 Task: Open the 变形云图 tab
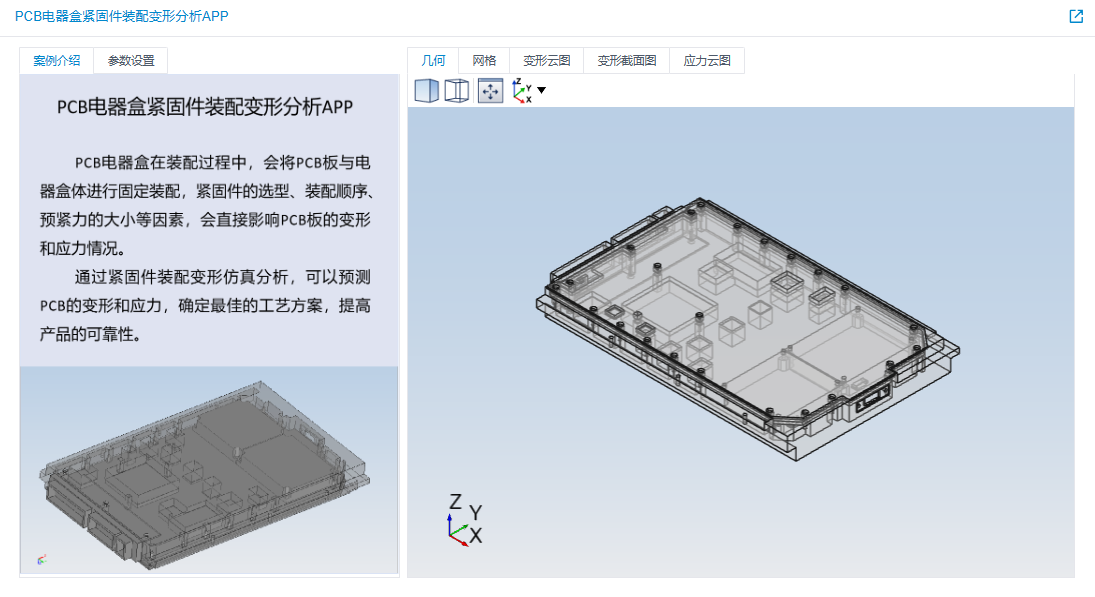pyautogui.click(x=547, y=61)
